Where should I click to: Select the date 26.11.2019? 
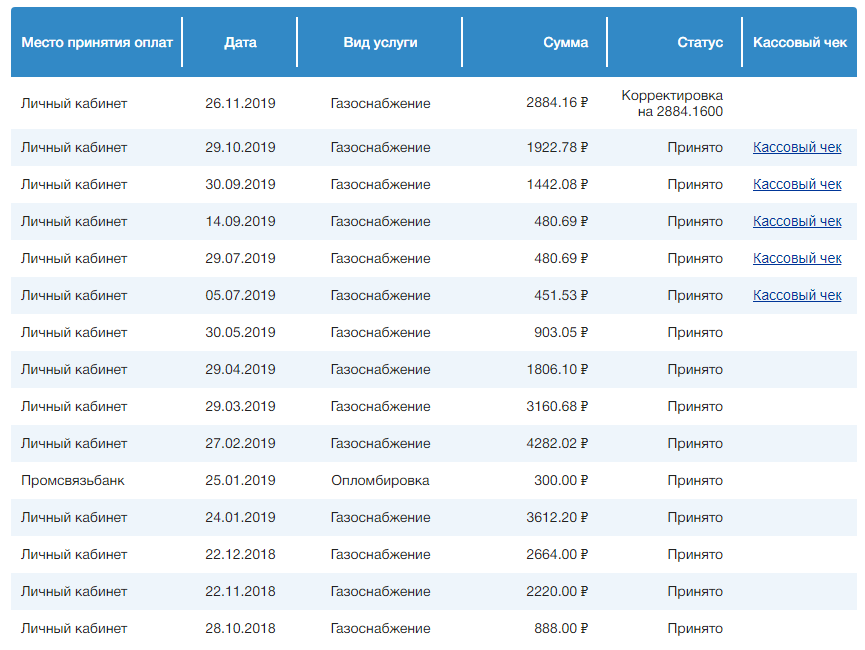(240, 103)
